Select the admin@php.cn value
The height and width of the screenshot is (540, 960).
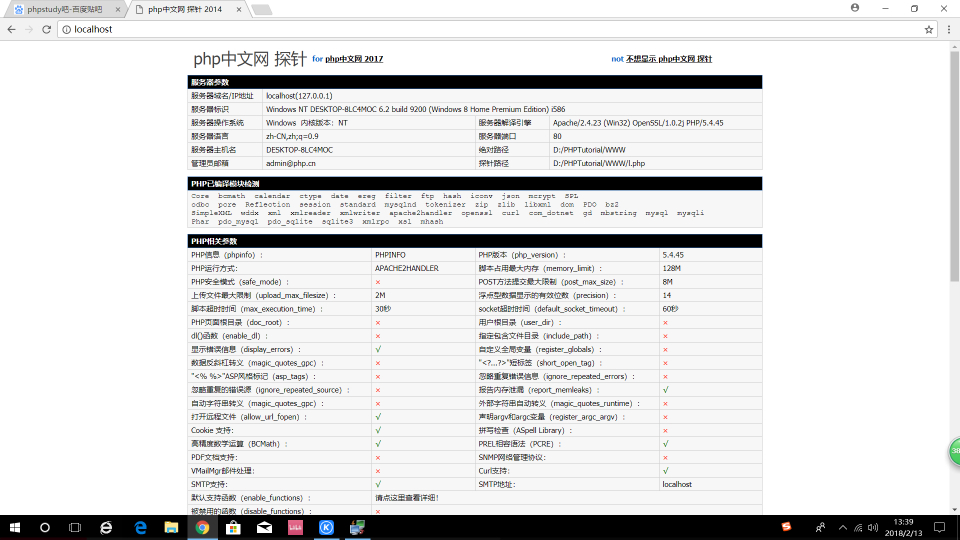[x=291, y=163]
